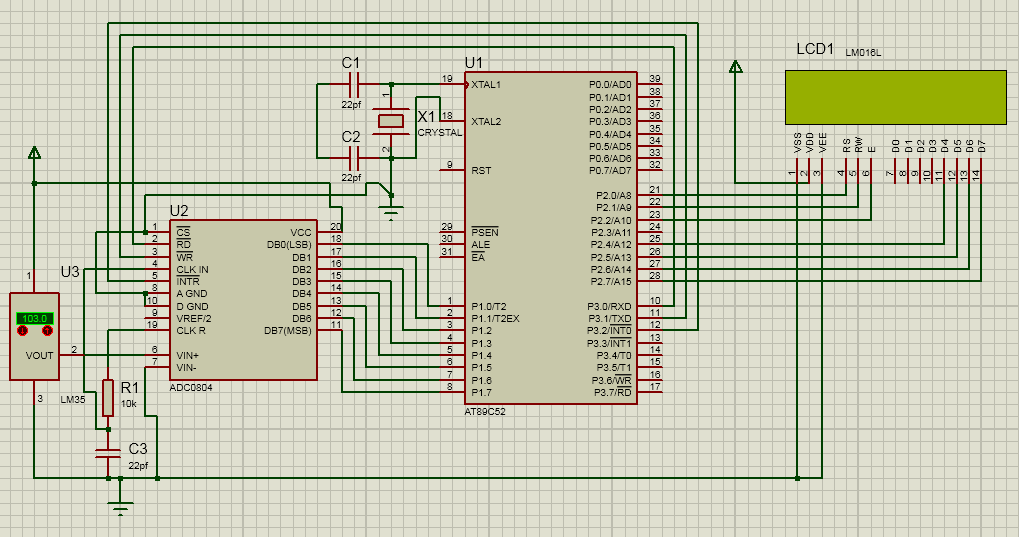This screenshot has width=1019, height=537.
Task: Select the AT89C52 microcontroller body
Action: pos(550,238)
